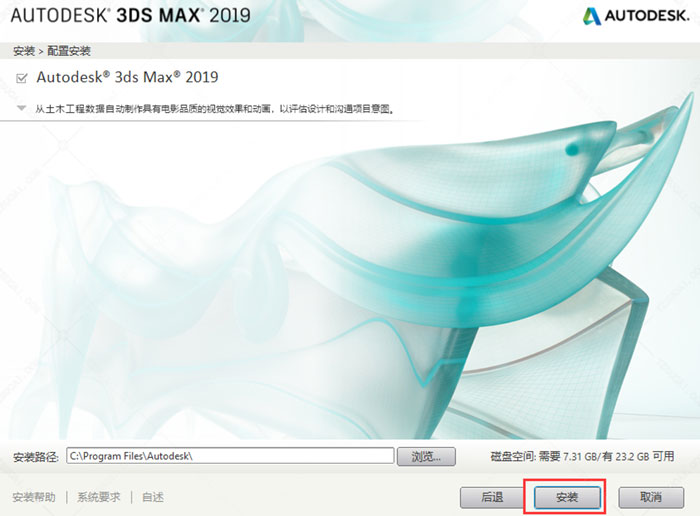This screenshot has width=700, height=516.
Task: Go back with the 后退 button
Action: point(492,497)
